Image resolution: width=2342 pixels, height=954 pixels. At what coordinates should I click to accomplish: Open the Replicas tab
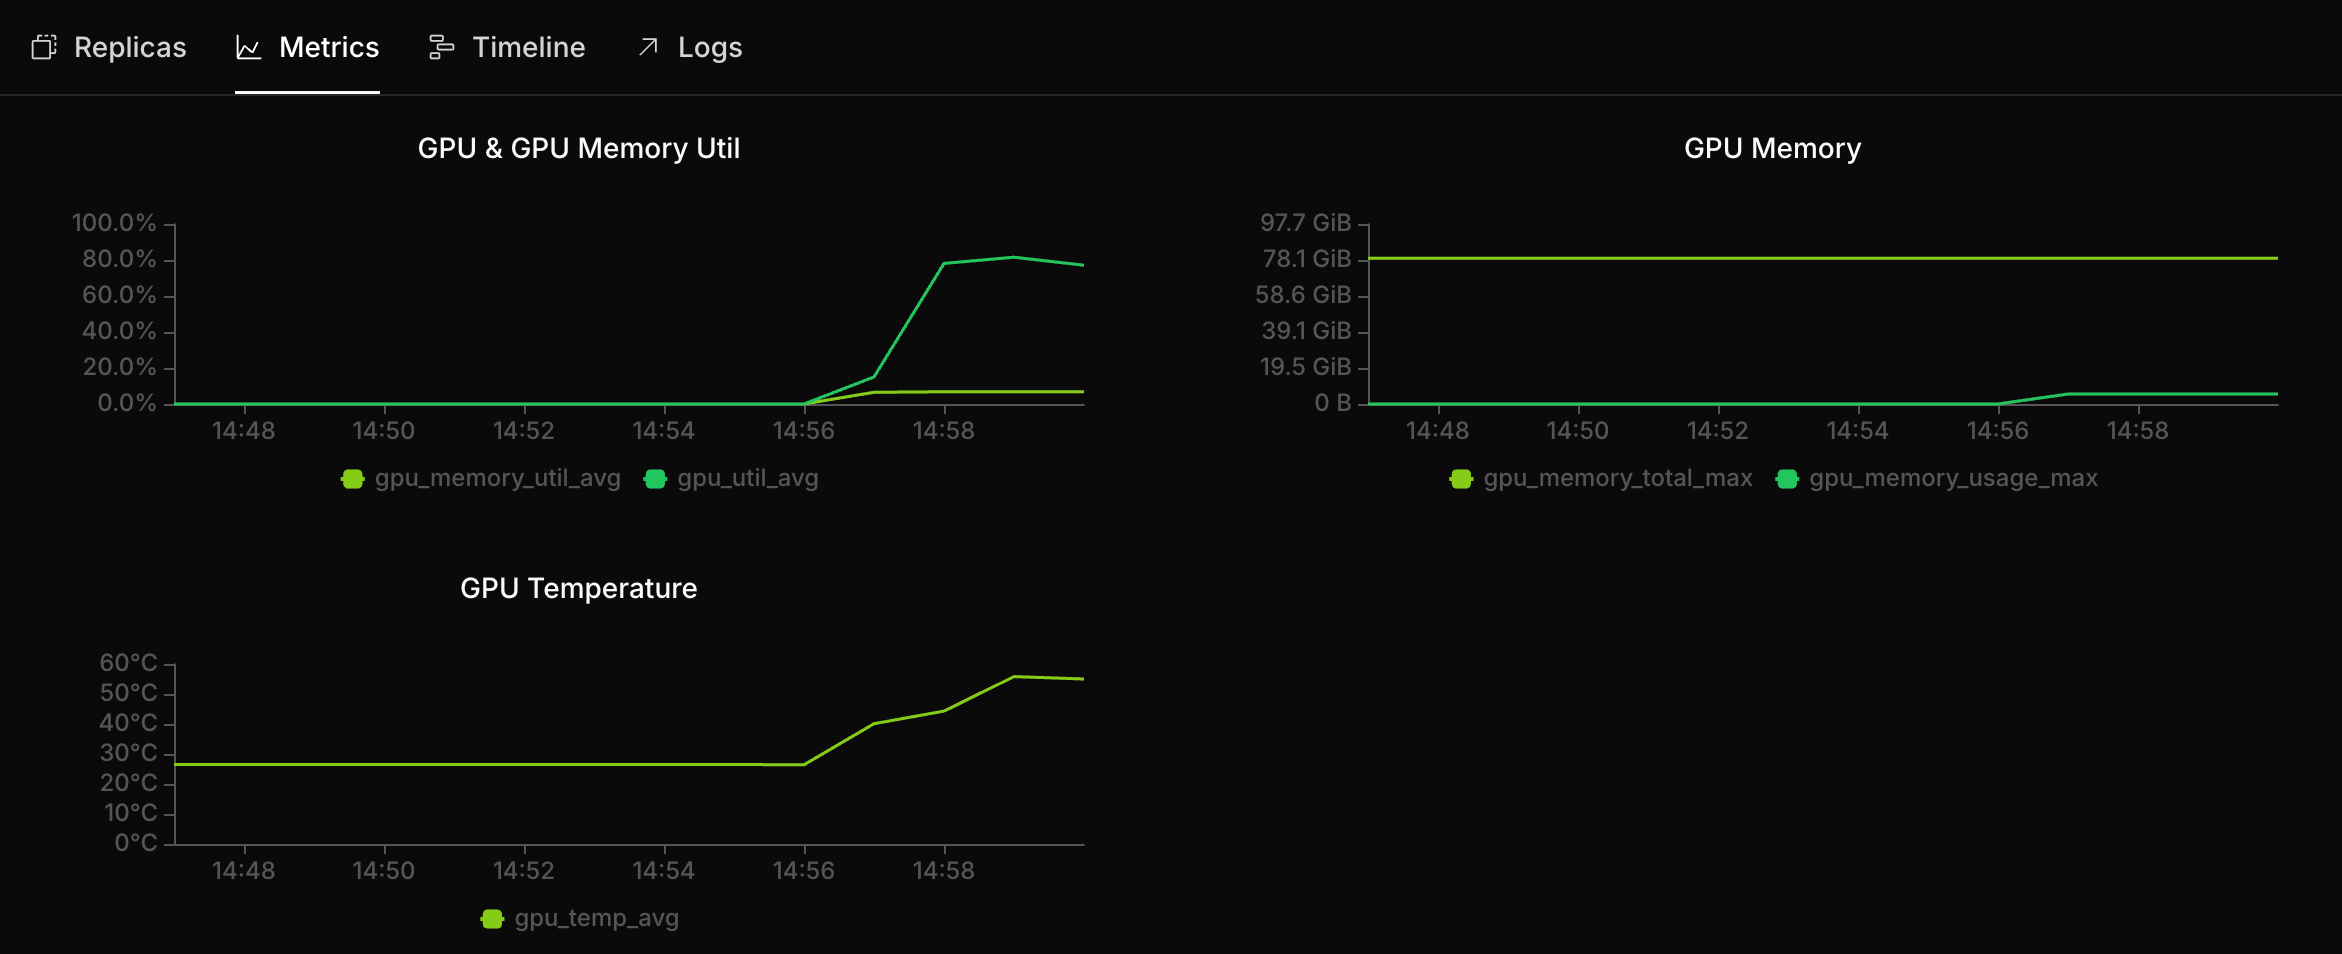(109, 47)
